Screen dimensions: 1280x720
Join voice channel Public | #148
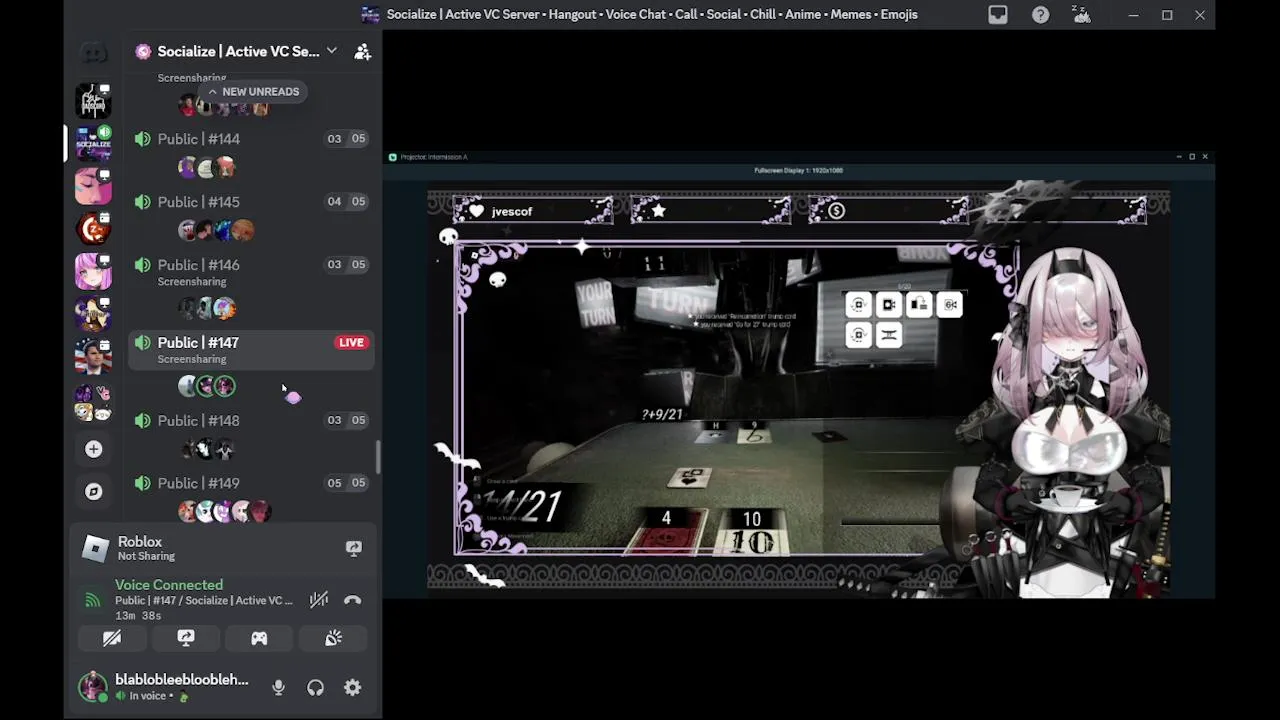[x=251, y=420]
